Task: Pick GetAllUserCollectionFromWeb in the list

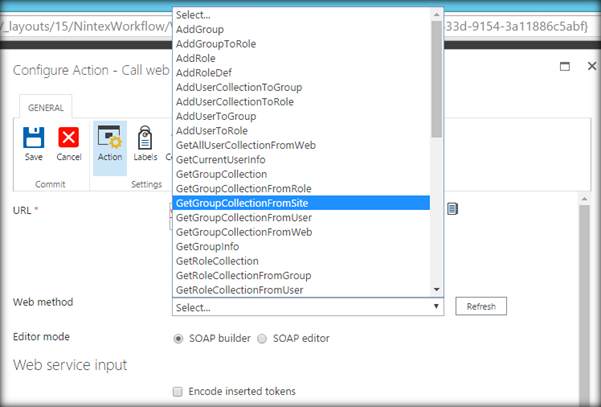Action: (x=301, y=145)
